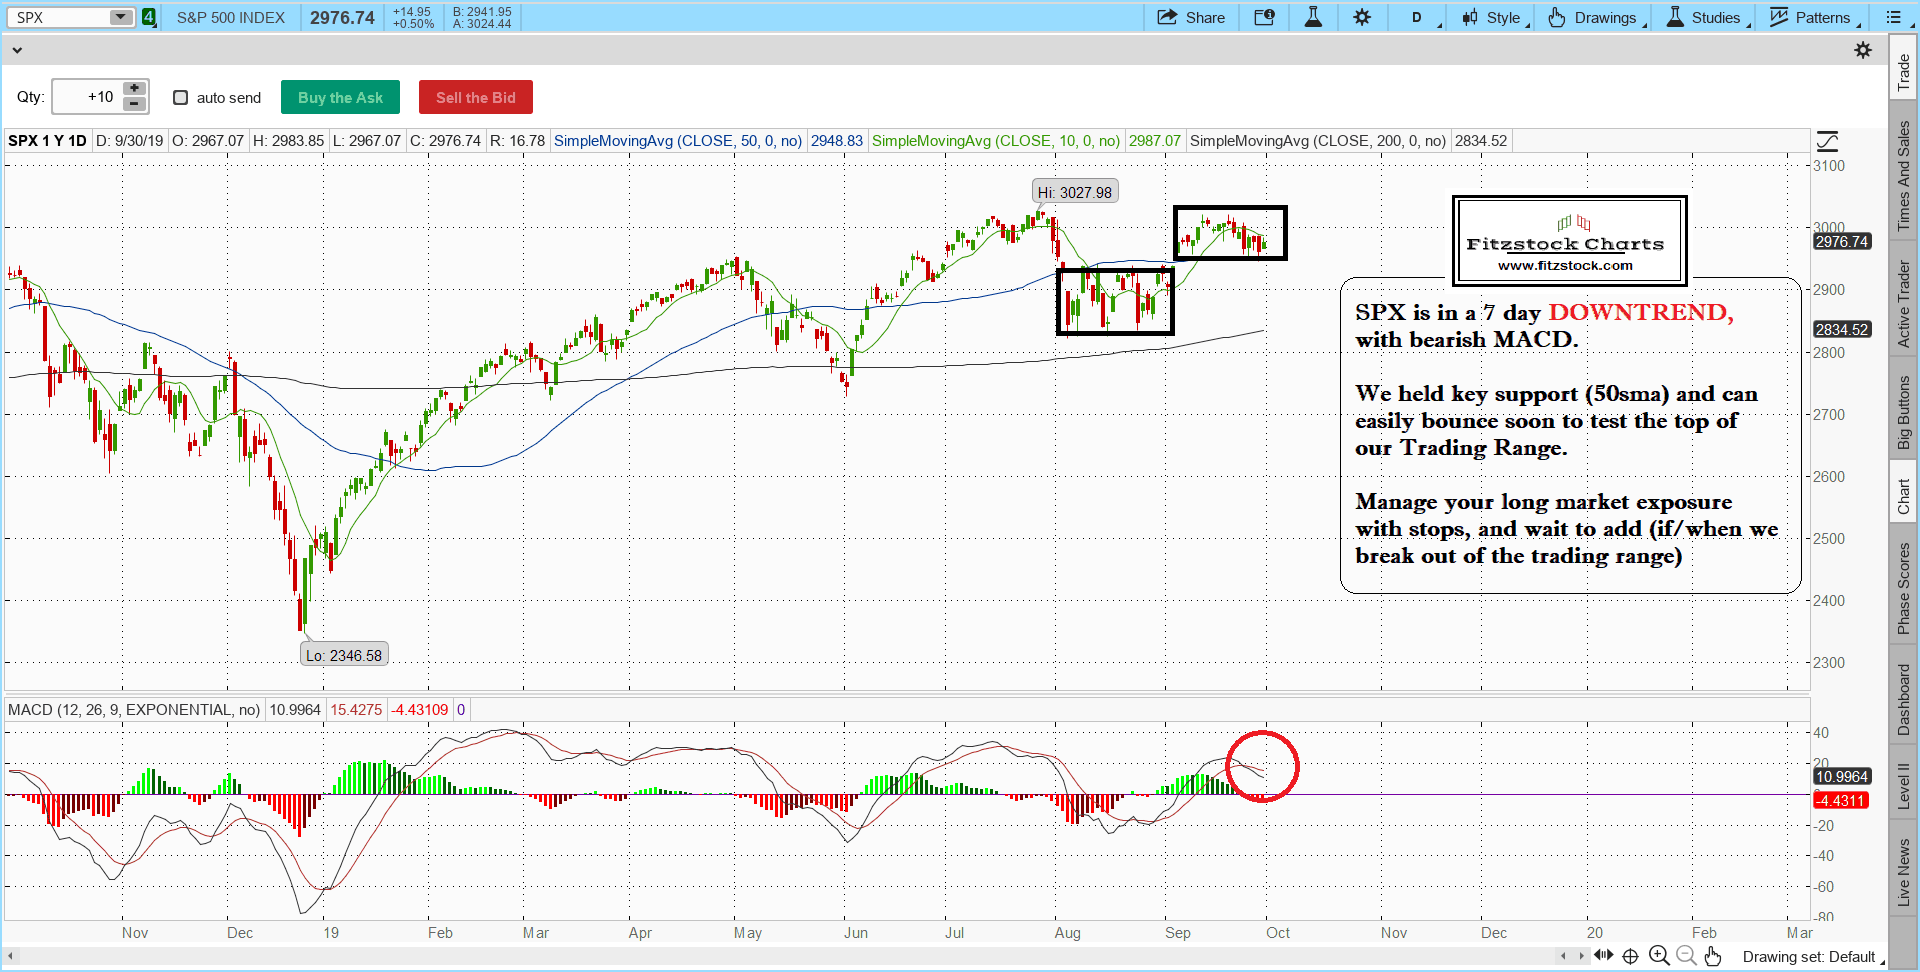The width and height of the screenshot is (1920, 972).
Task: Click the Sell the Bid button
Action: (x=475, y=97)
